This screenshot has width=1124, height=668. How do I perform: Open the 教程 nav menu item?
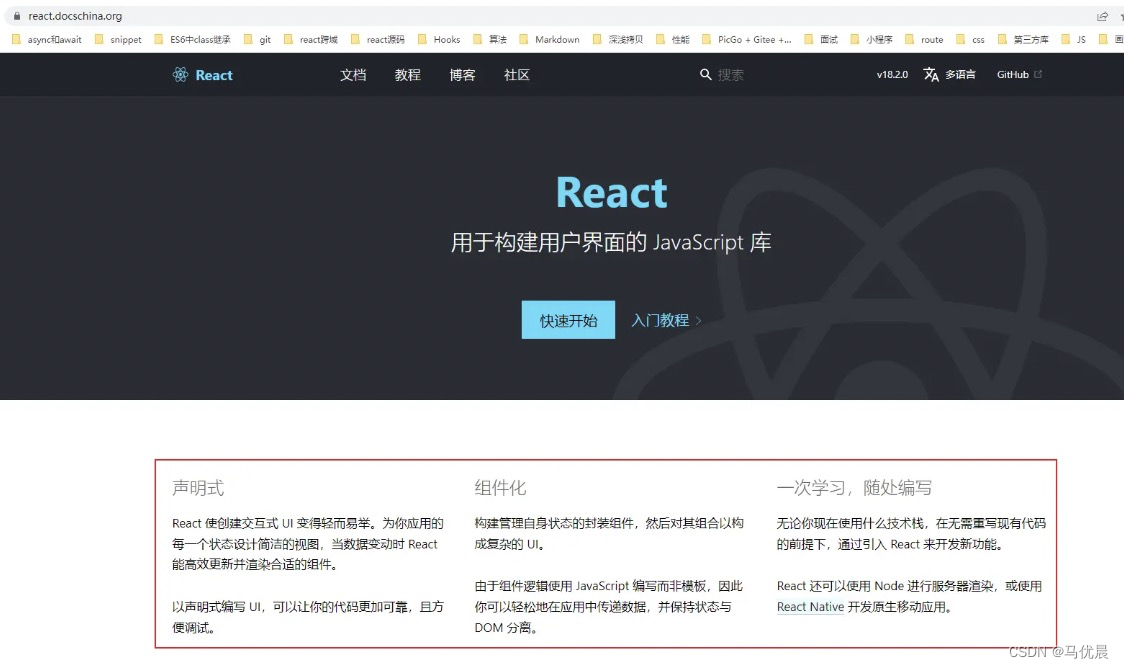pyautogui.click(x=407, y=75)
